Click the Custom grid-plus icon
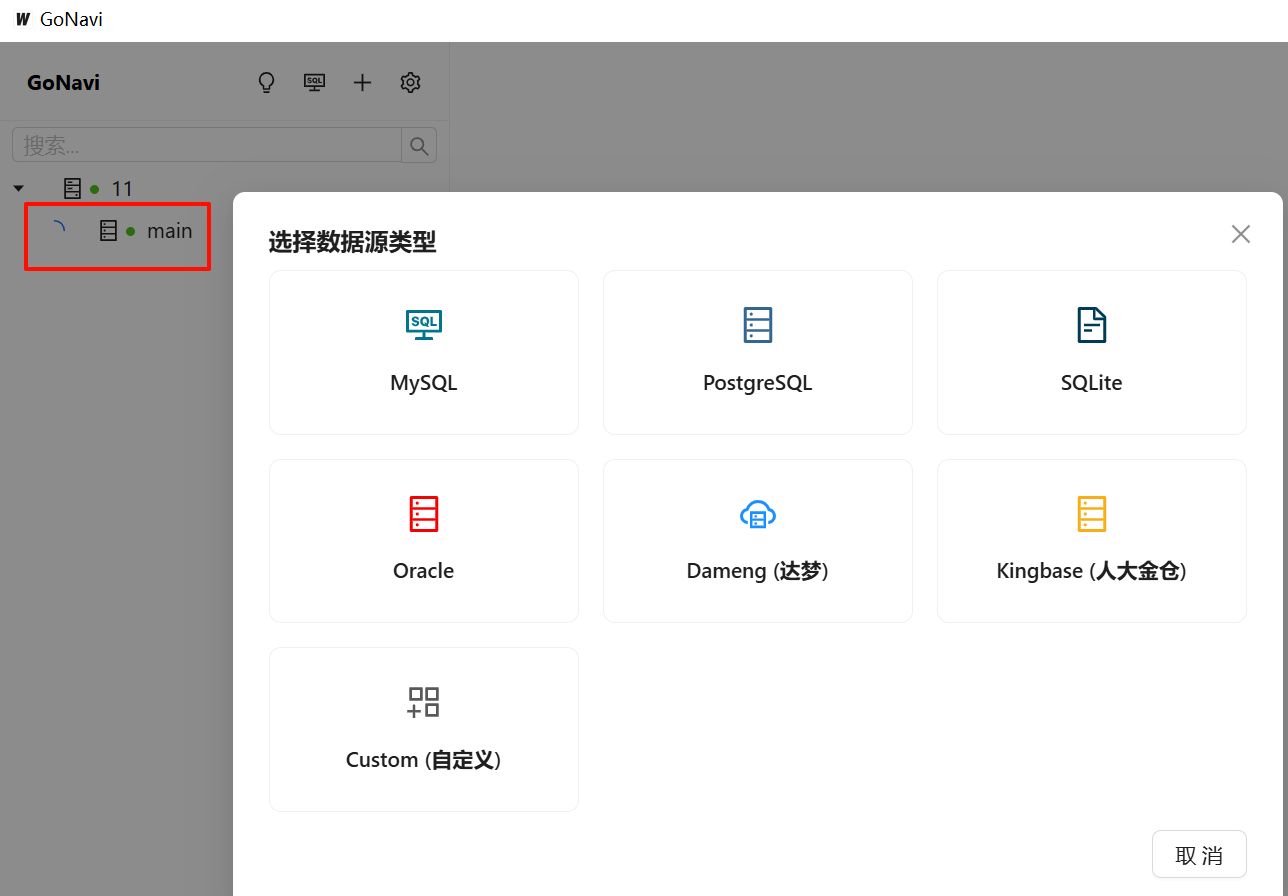Image resolution: width=1288 pixels, height=896 pixels. [424, 702]
